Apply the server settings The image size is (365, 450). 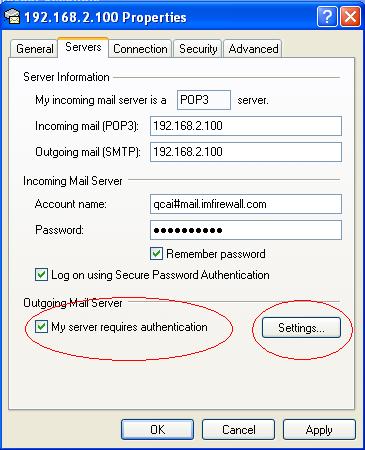click(319, 429)
